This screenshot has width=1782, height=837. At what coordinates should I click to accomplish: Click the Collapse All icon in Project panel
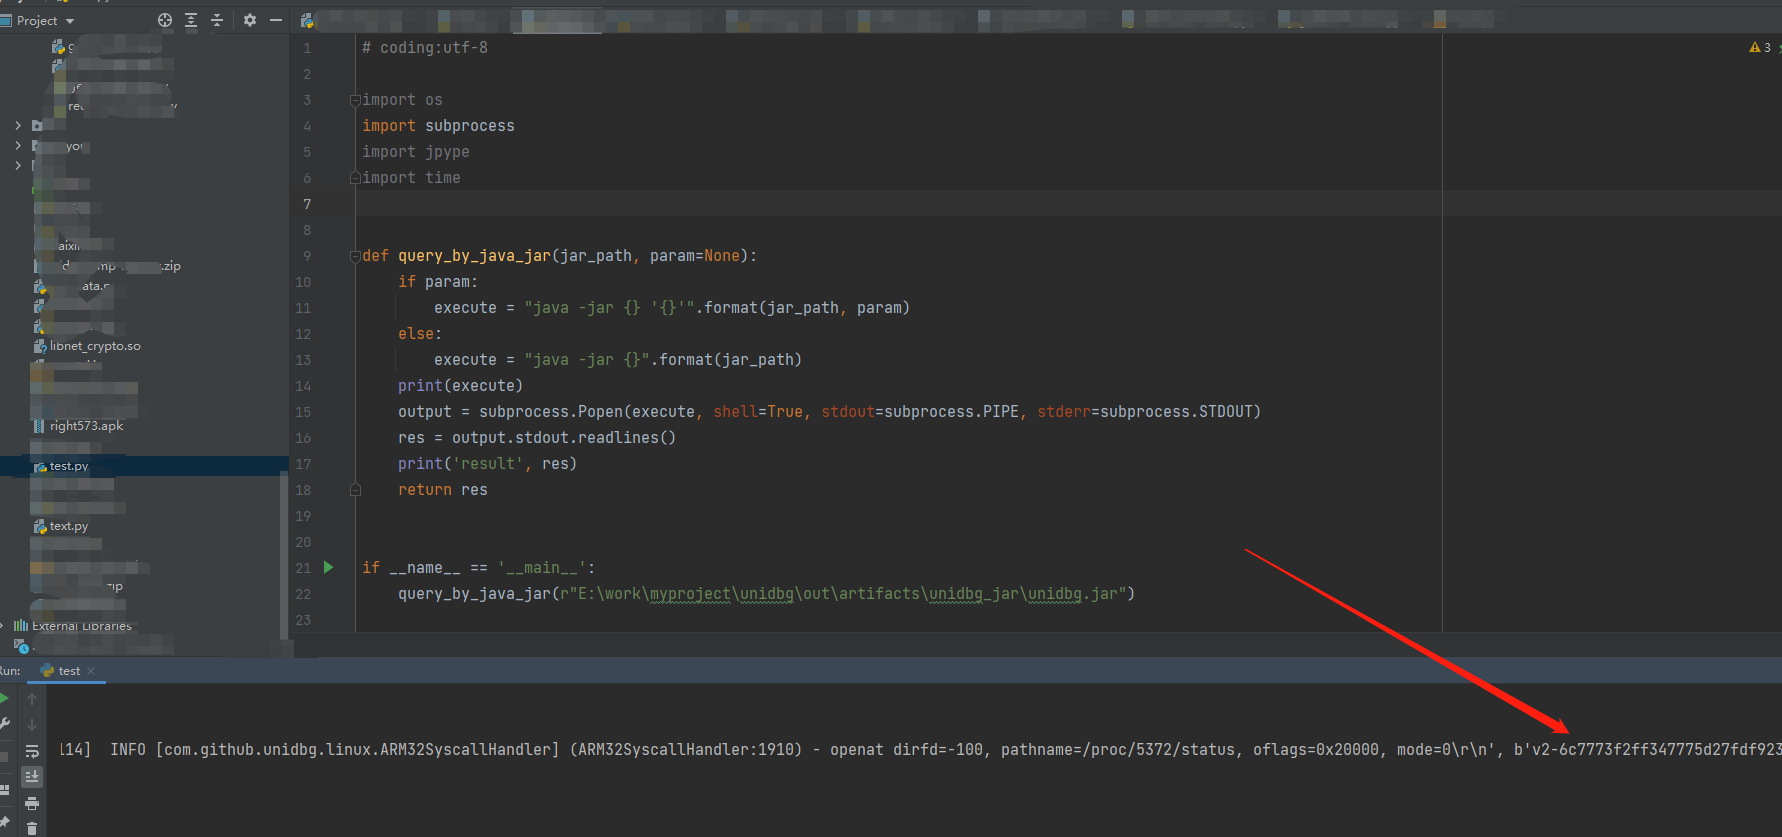pos(217,20)
